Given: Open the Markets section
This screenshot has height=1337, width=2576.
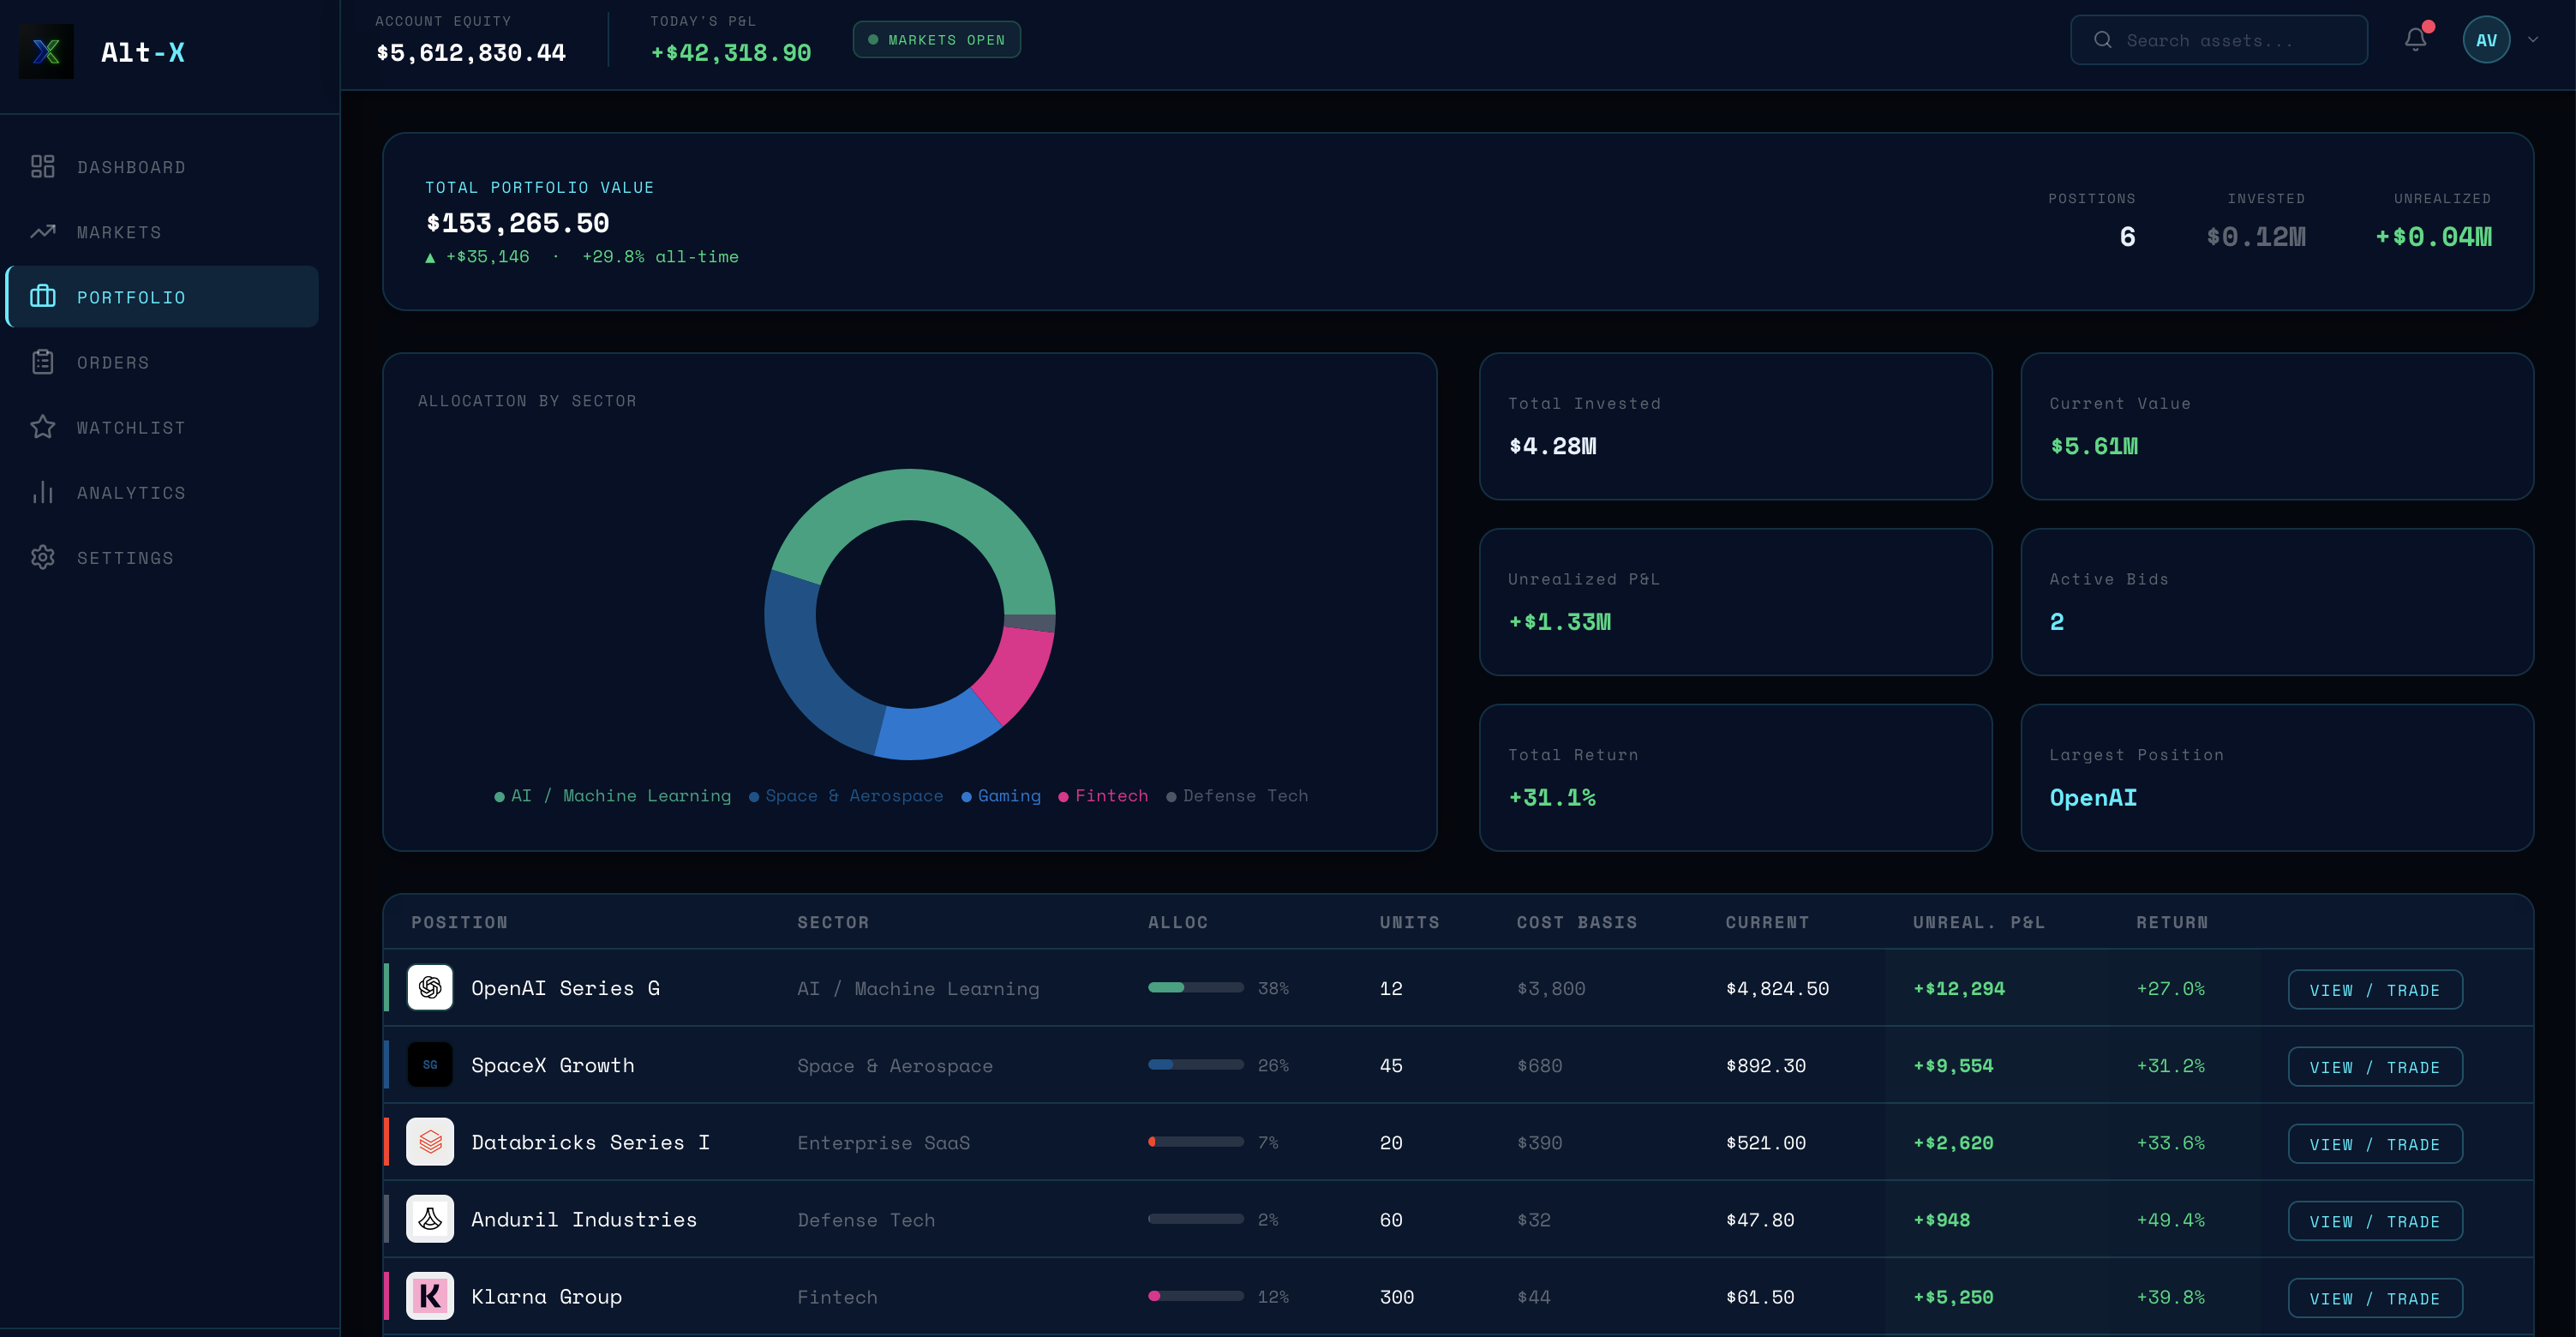Looking at the screenshot, I should 162,232.
